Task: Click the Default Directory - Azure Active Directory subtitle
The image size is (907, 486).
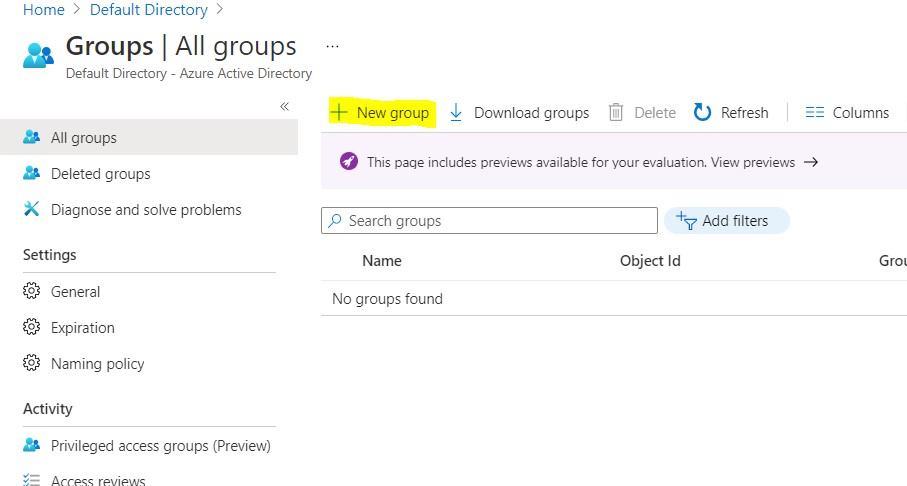Action: [x=189, y=73]
